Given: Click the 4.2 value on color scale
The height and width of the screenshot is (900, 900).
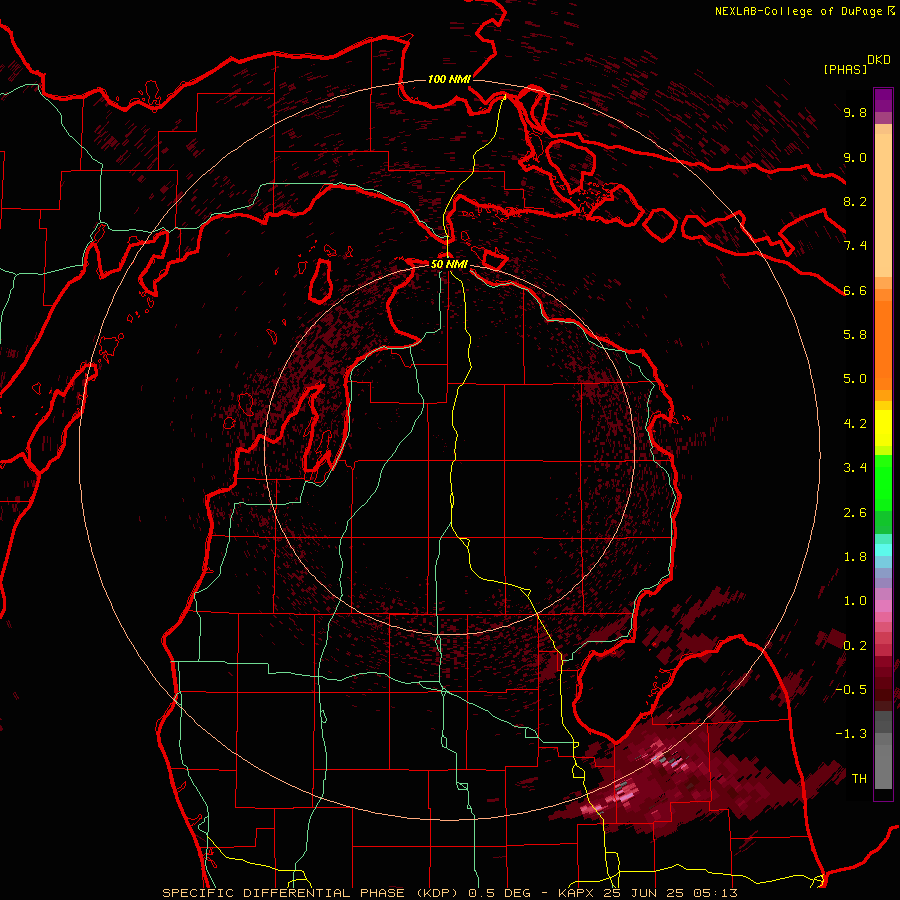Looking at the screenshot, I should (855, 424).
